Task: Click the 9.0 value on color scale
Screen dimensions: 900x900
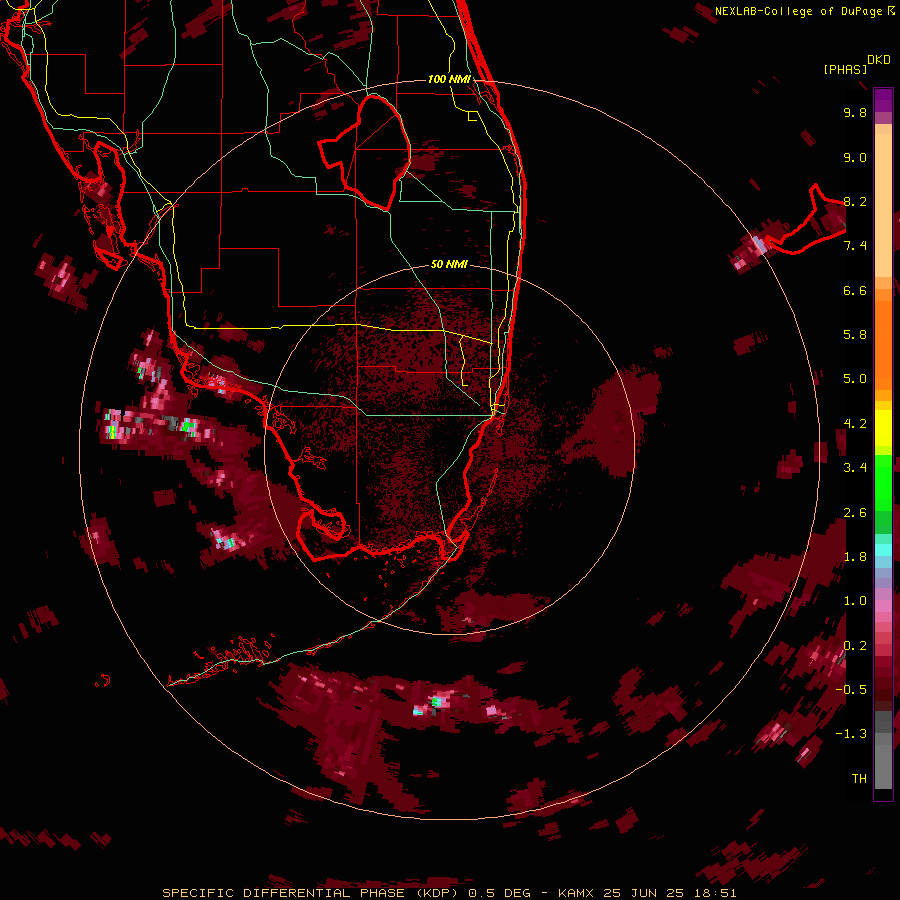Action: (x=855, y=157)
